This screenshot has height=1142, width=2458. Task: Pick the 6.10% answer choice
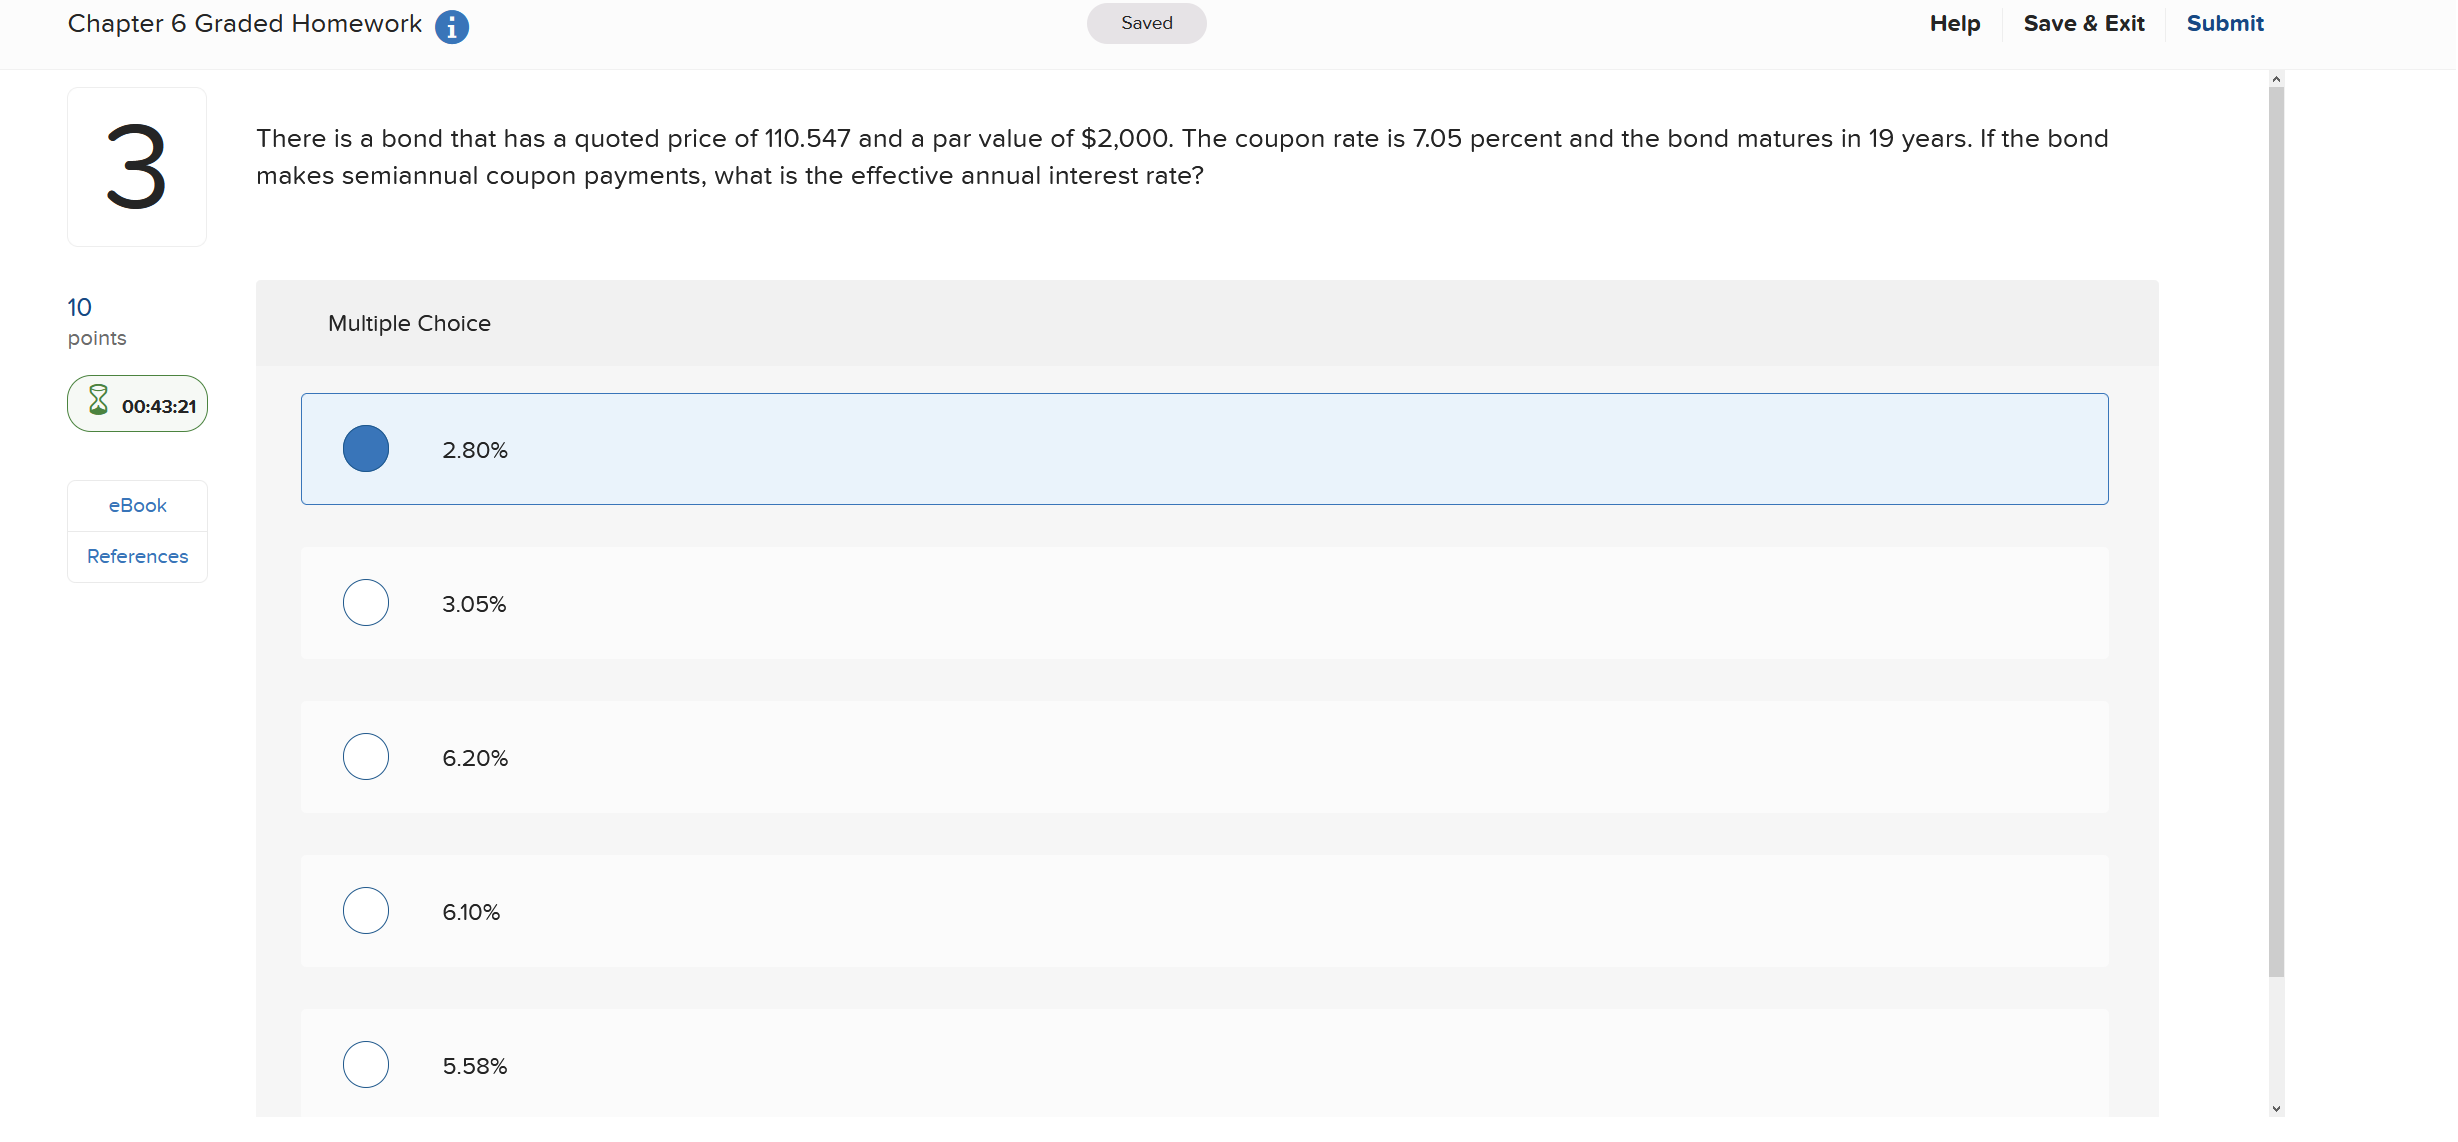pyautogui.click(x=1204, y=911)
